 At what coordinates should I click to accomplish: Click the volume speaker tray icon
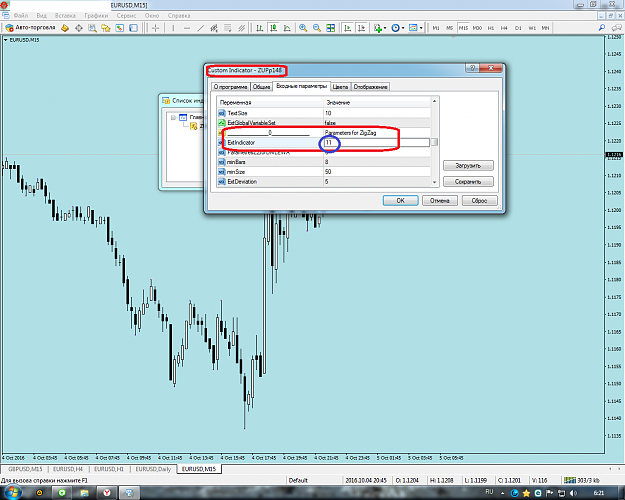click(574, 493)
